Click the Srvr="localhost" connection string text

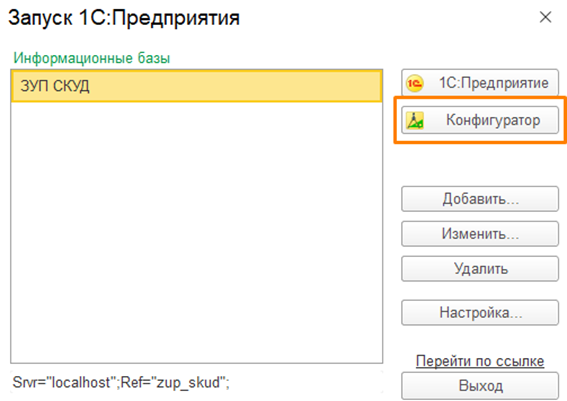tap(121, 382)
